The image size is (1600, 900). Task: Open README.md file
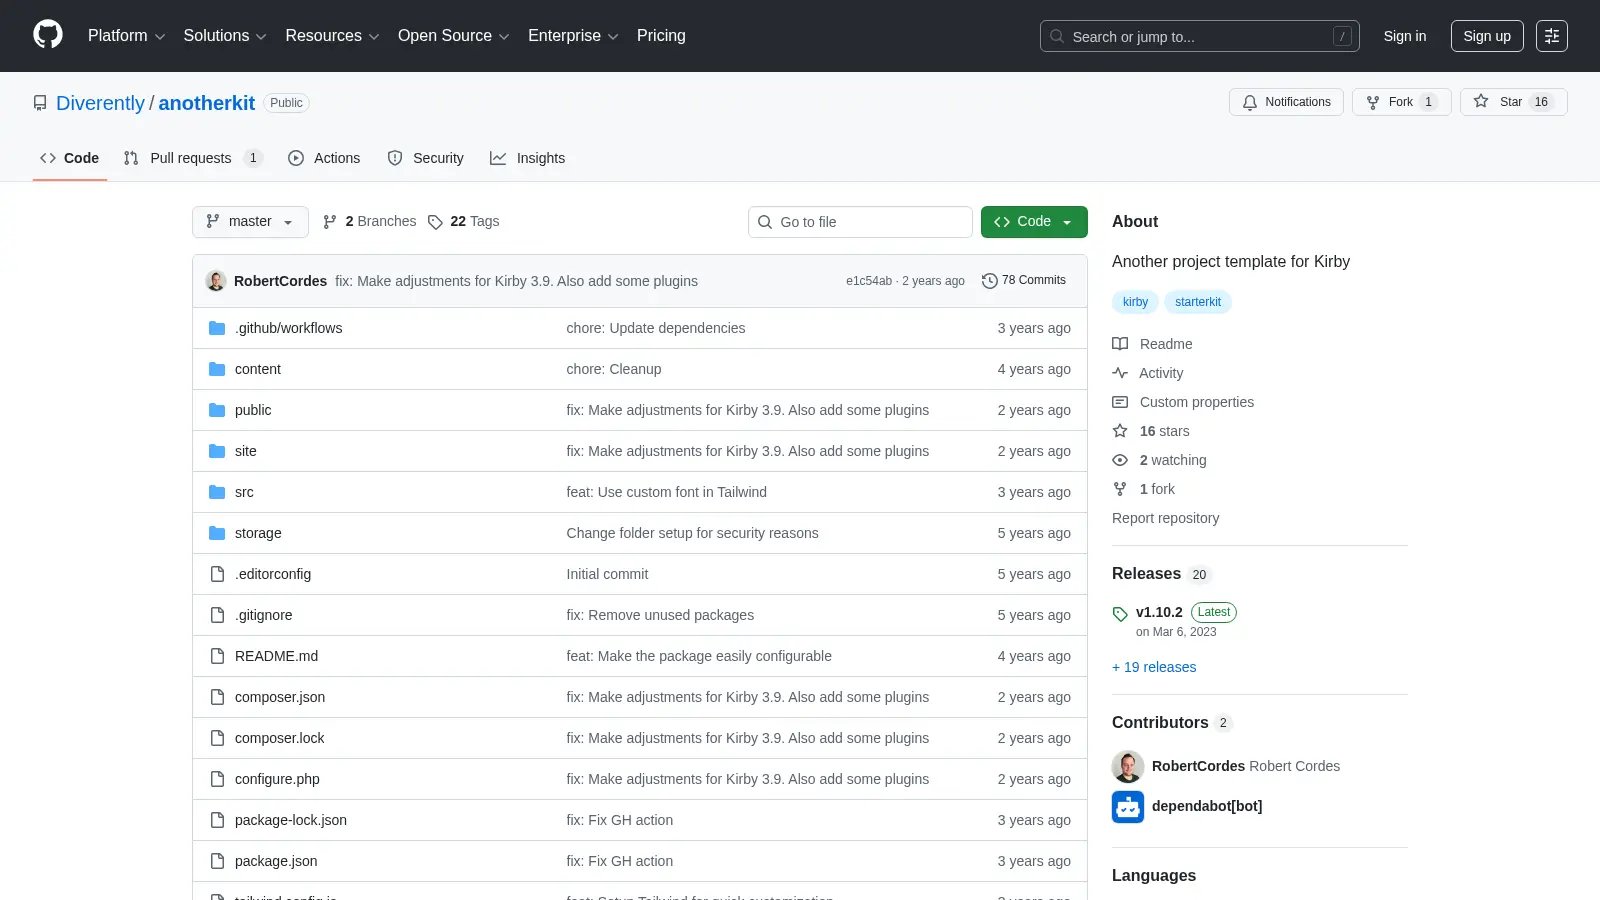point(276,656)
